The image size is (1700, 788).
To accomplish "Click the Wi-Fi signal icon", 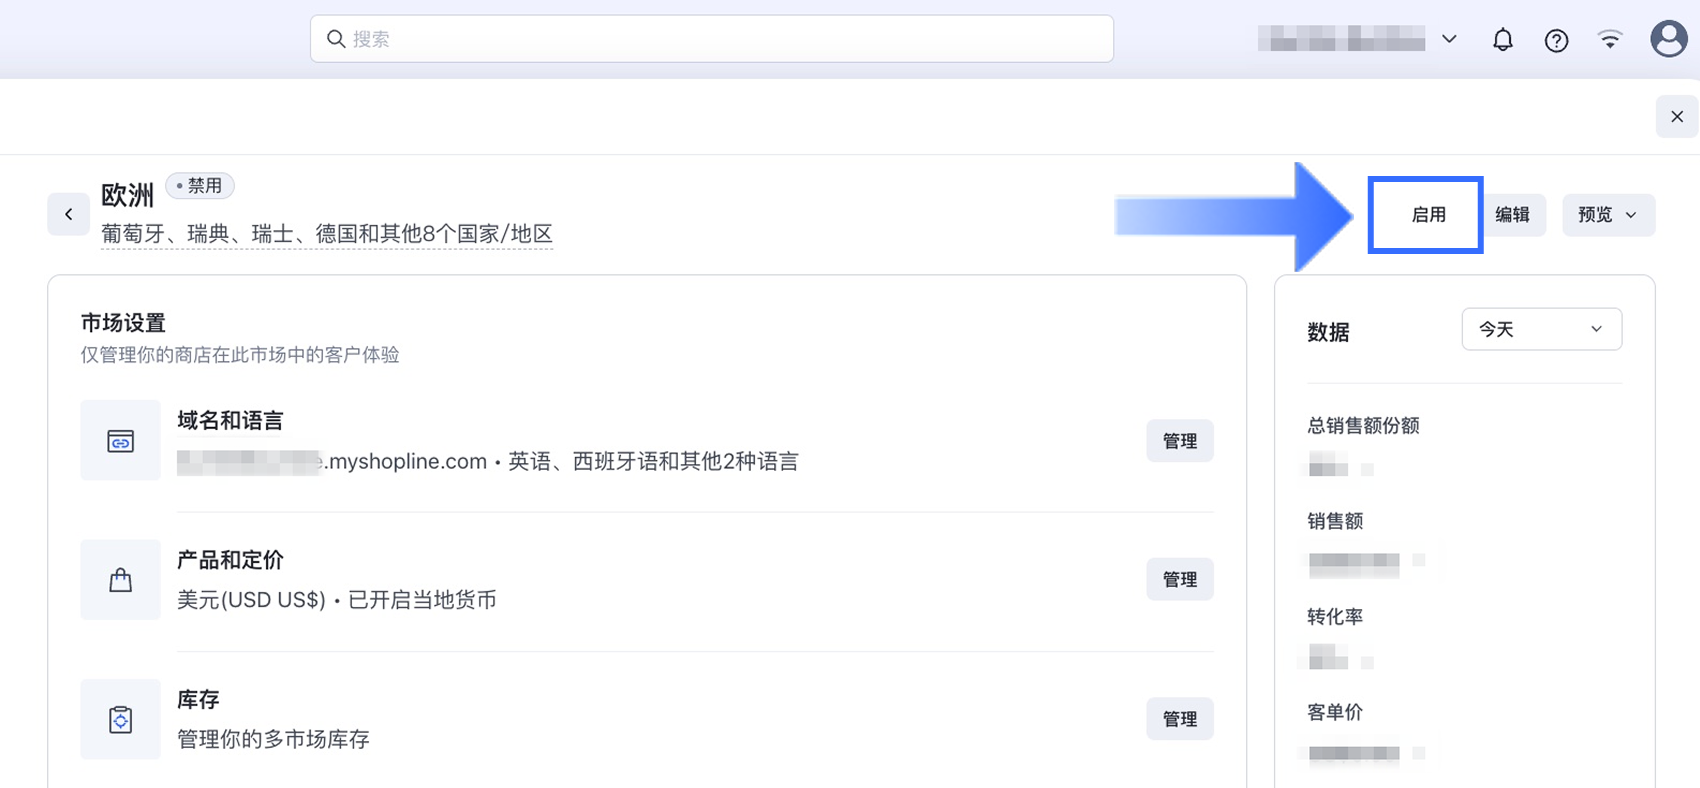I will click(x=1610, y=40).
